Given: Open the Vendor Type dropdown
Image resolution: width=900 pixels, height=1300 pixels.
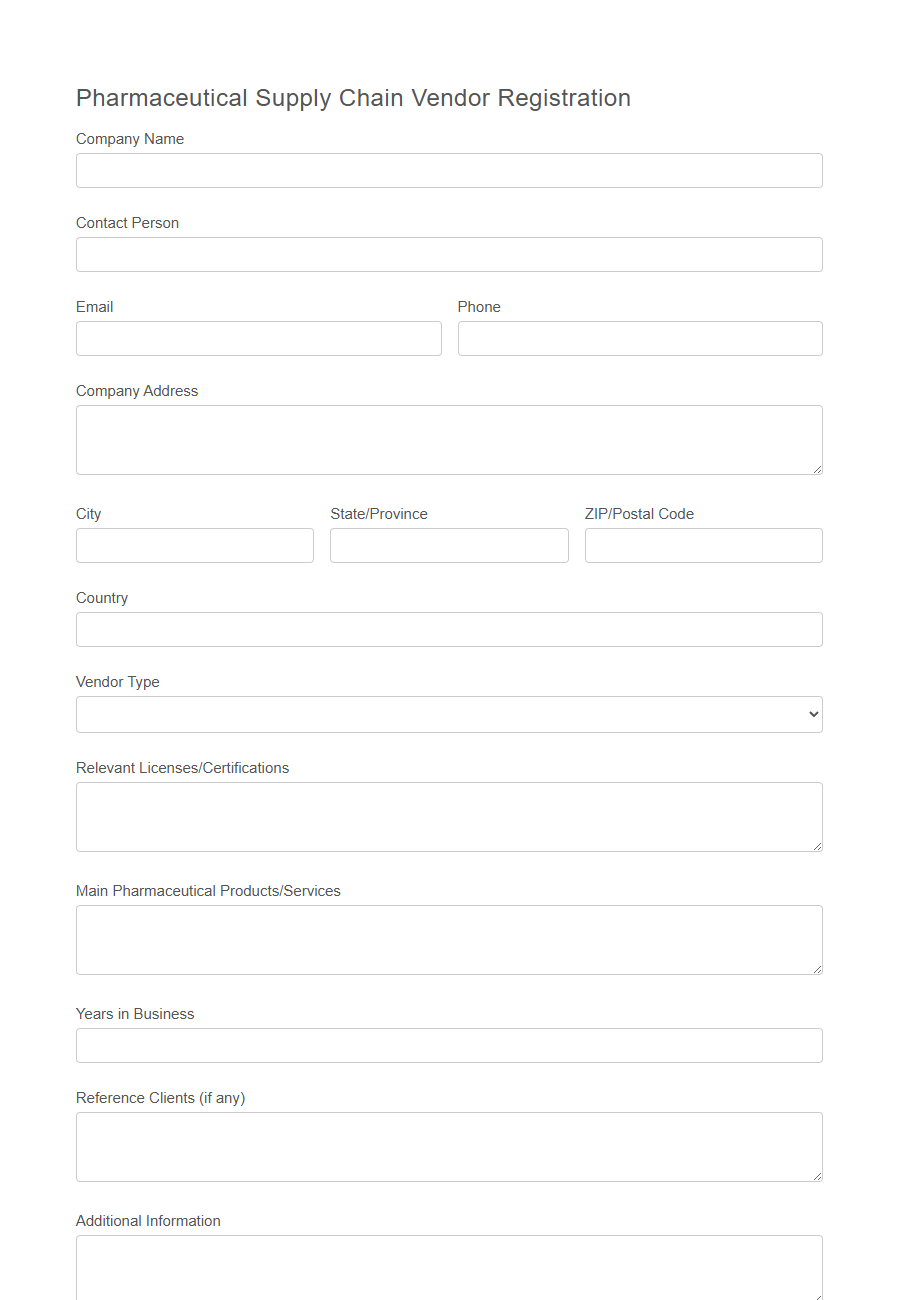Looking at the screenshot, I should click(448, 714).
